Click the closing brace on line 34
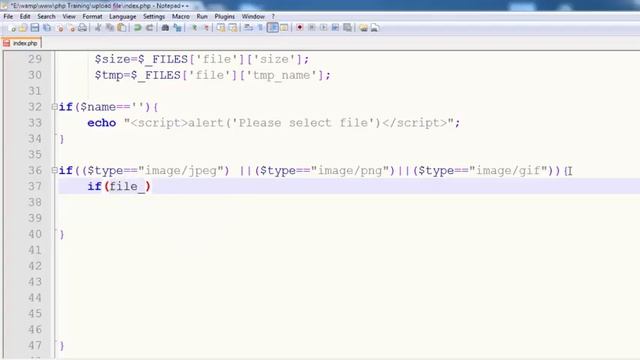 pyautogui.click(x=62, y=139)
